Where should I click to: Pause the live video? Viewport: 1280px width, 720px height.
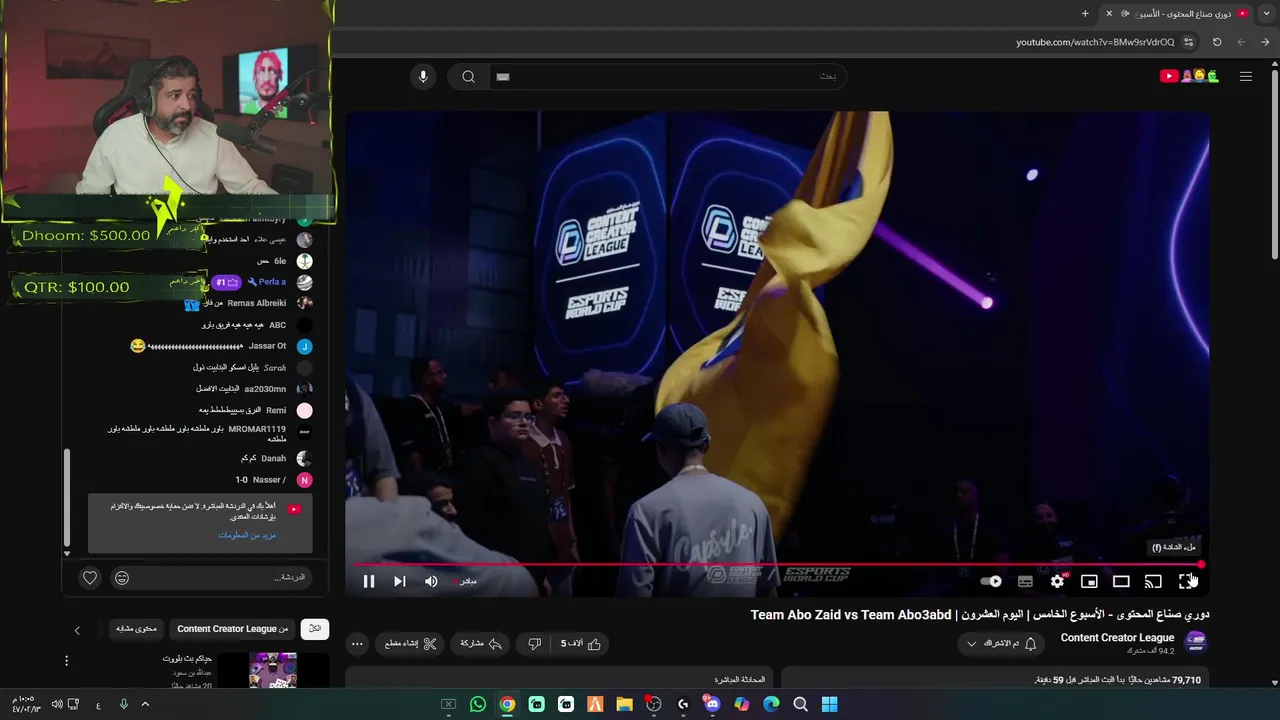tap(369, 581)
